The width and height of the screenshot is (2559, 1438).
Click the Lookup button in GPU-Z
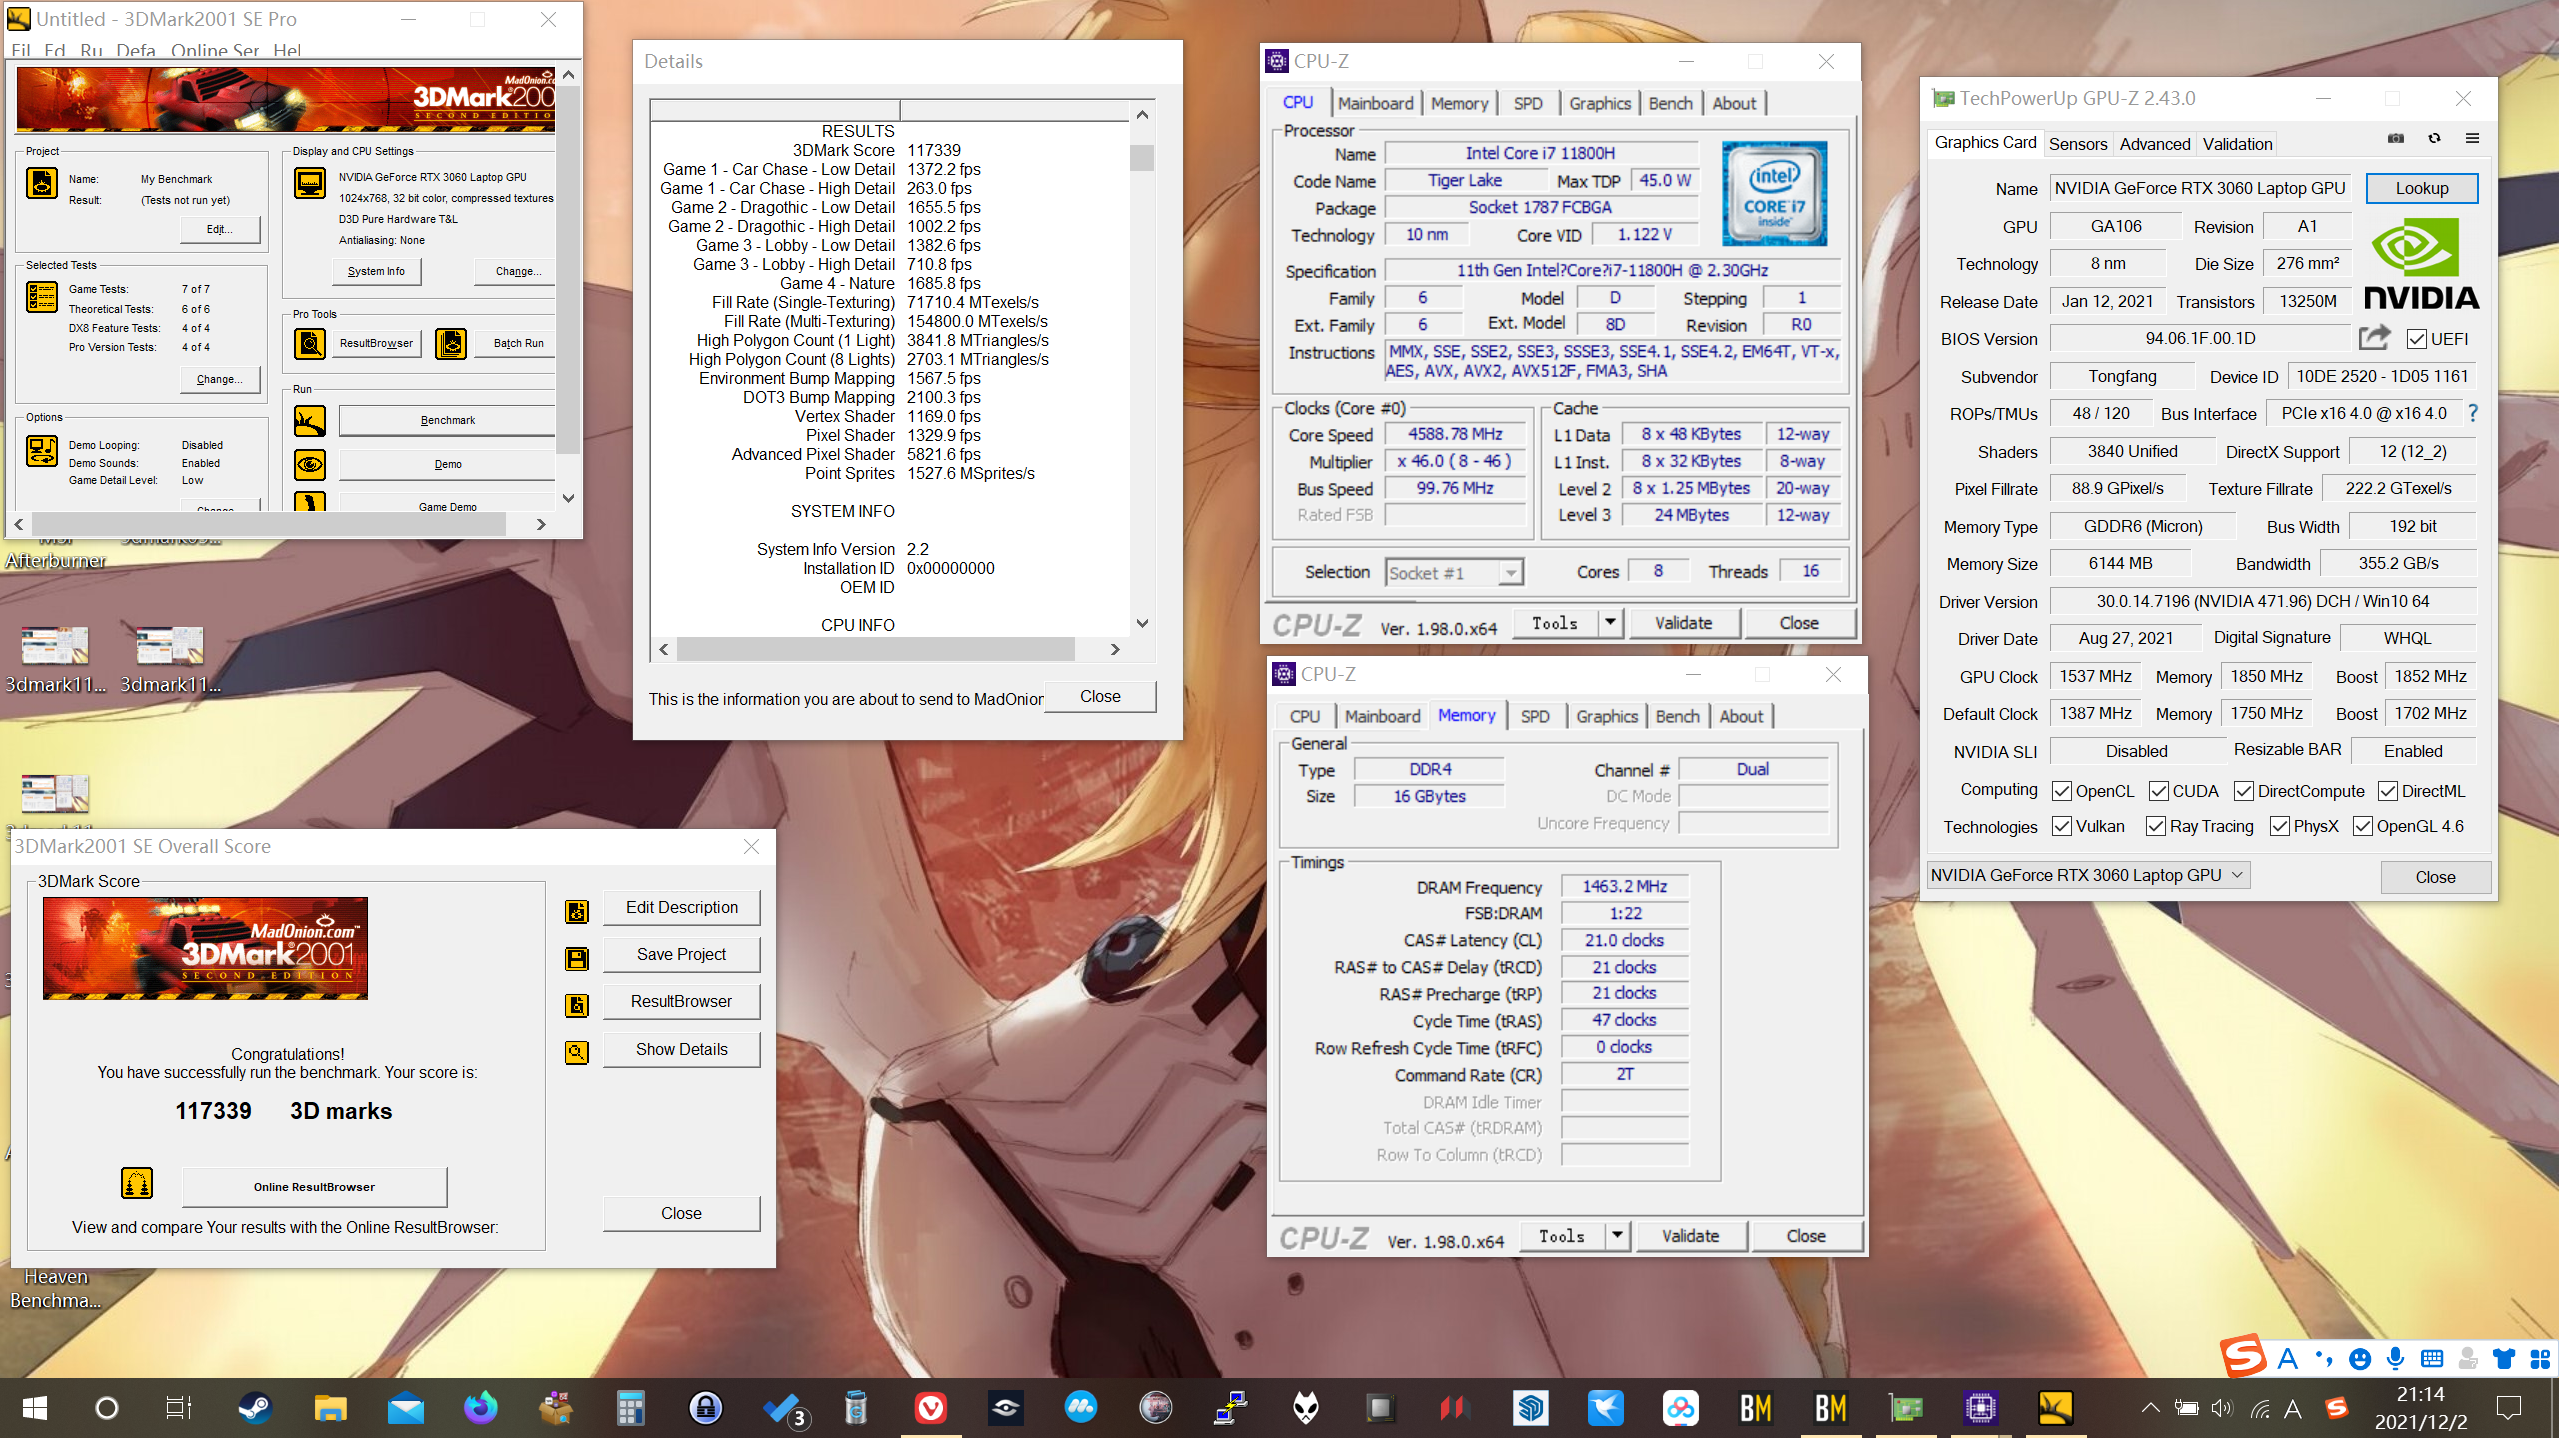(x=2421, y=188)
